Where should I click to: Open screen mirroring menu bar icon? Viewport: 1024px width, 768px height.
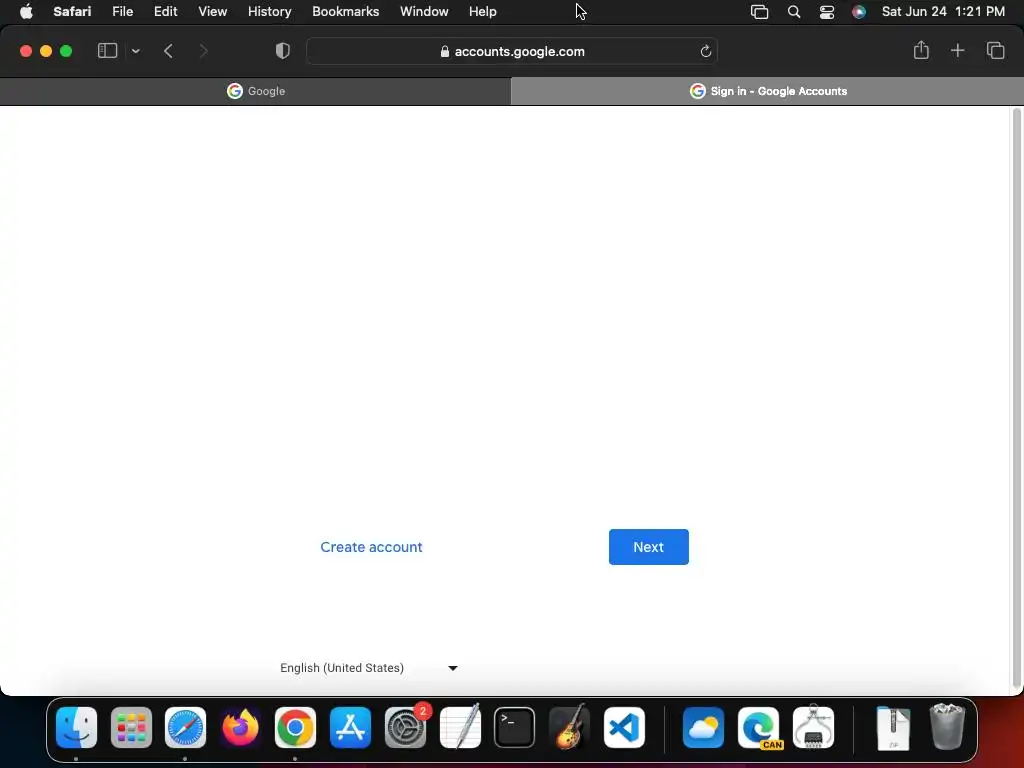(x=759, y=12)
